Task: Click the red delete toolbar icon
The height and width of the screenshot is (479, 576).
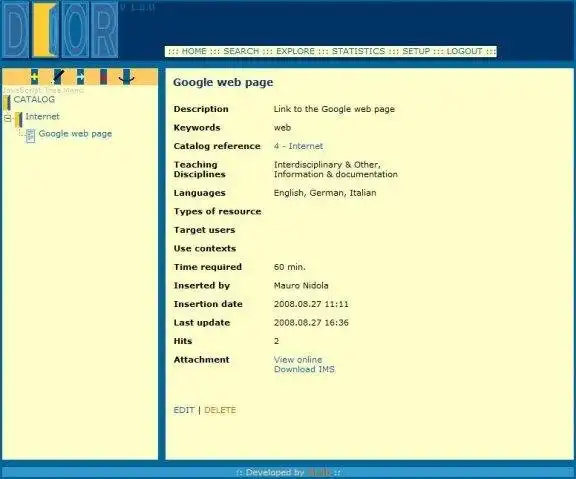Action: (x=104, y=77)
